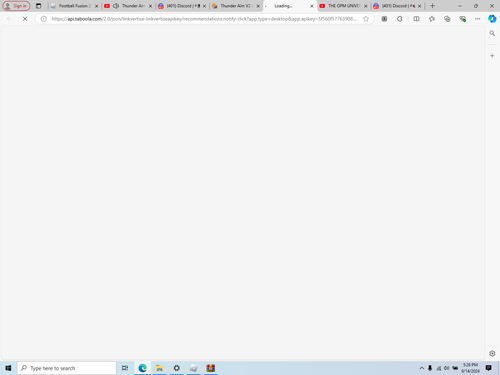Close the first Discord tab

[x=204, y=6]
